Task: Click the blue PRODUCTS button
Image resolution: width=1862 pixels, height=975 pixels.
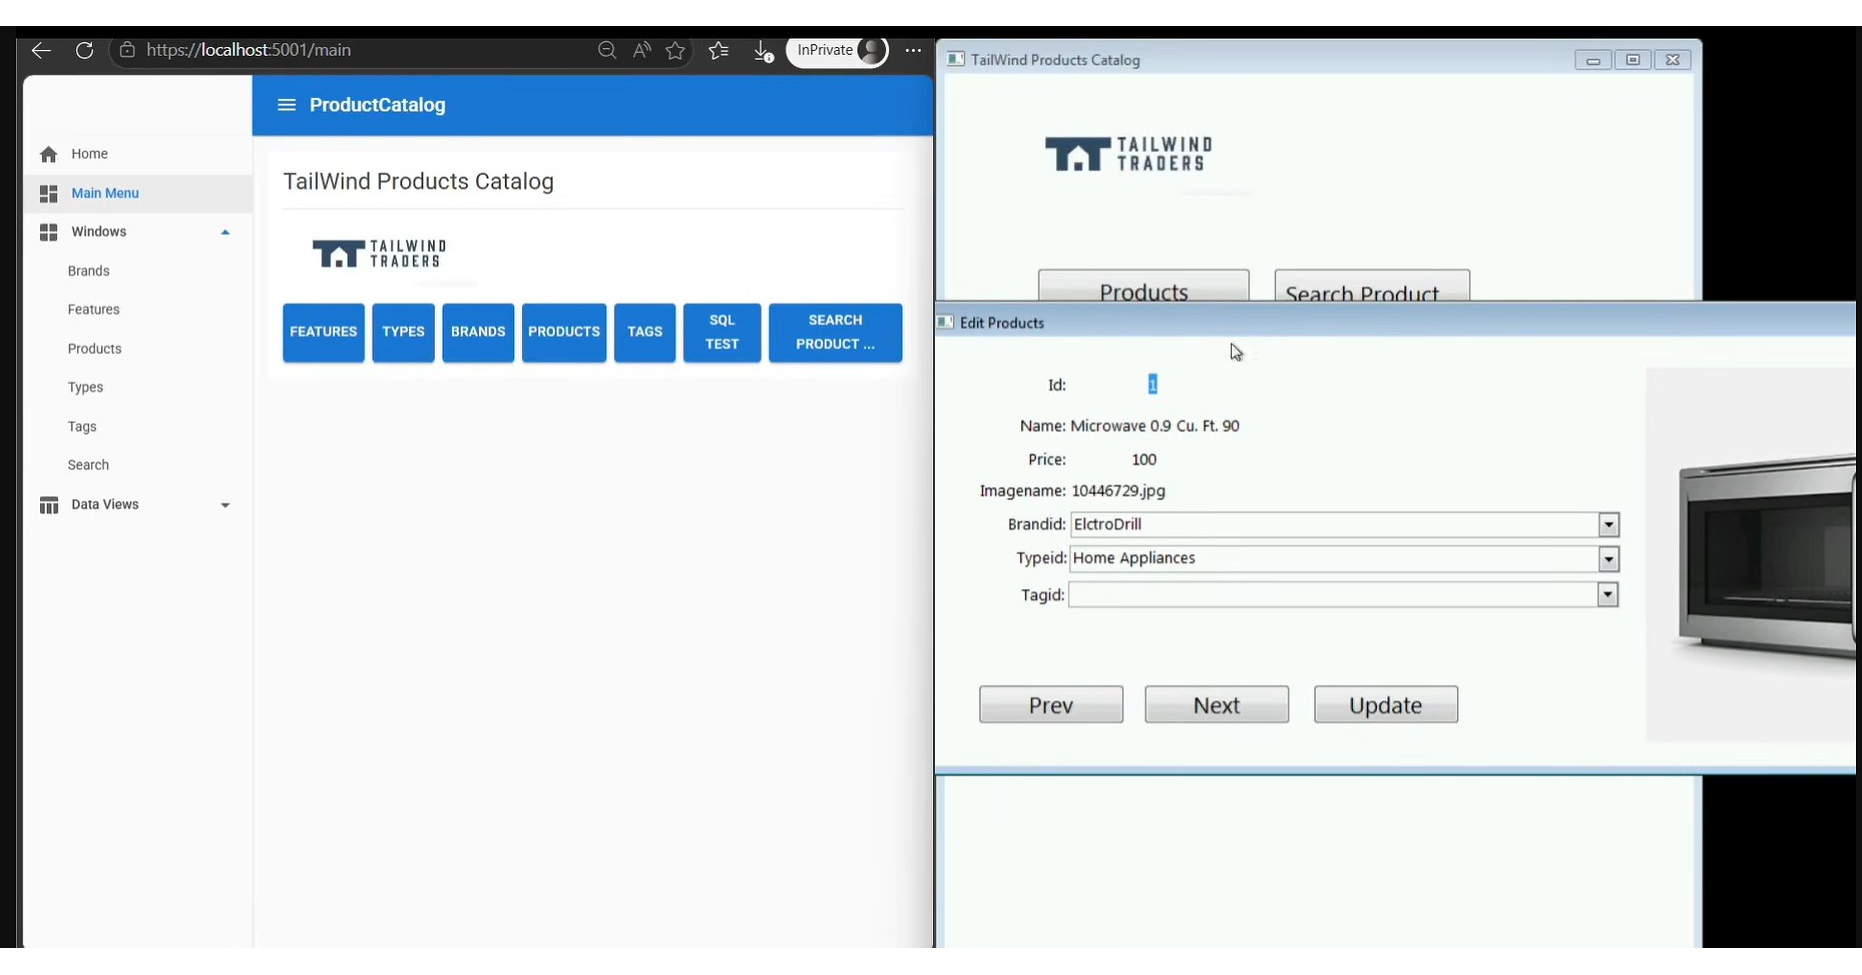Action: point(564,332)
